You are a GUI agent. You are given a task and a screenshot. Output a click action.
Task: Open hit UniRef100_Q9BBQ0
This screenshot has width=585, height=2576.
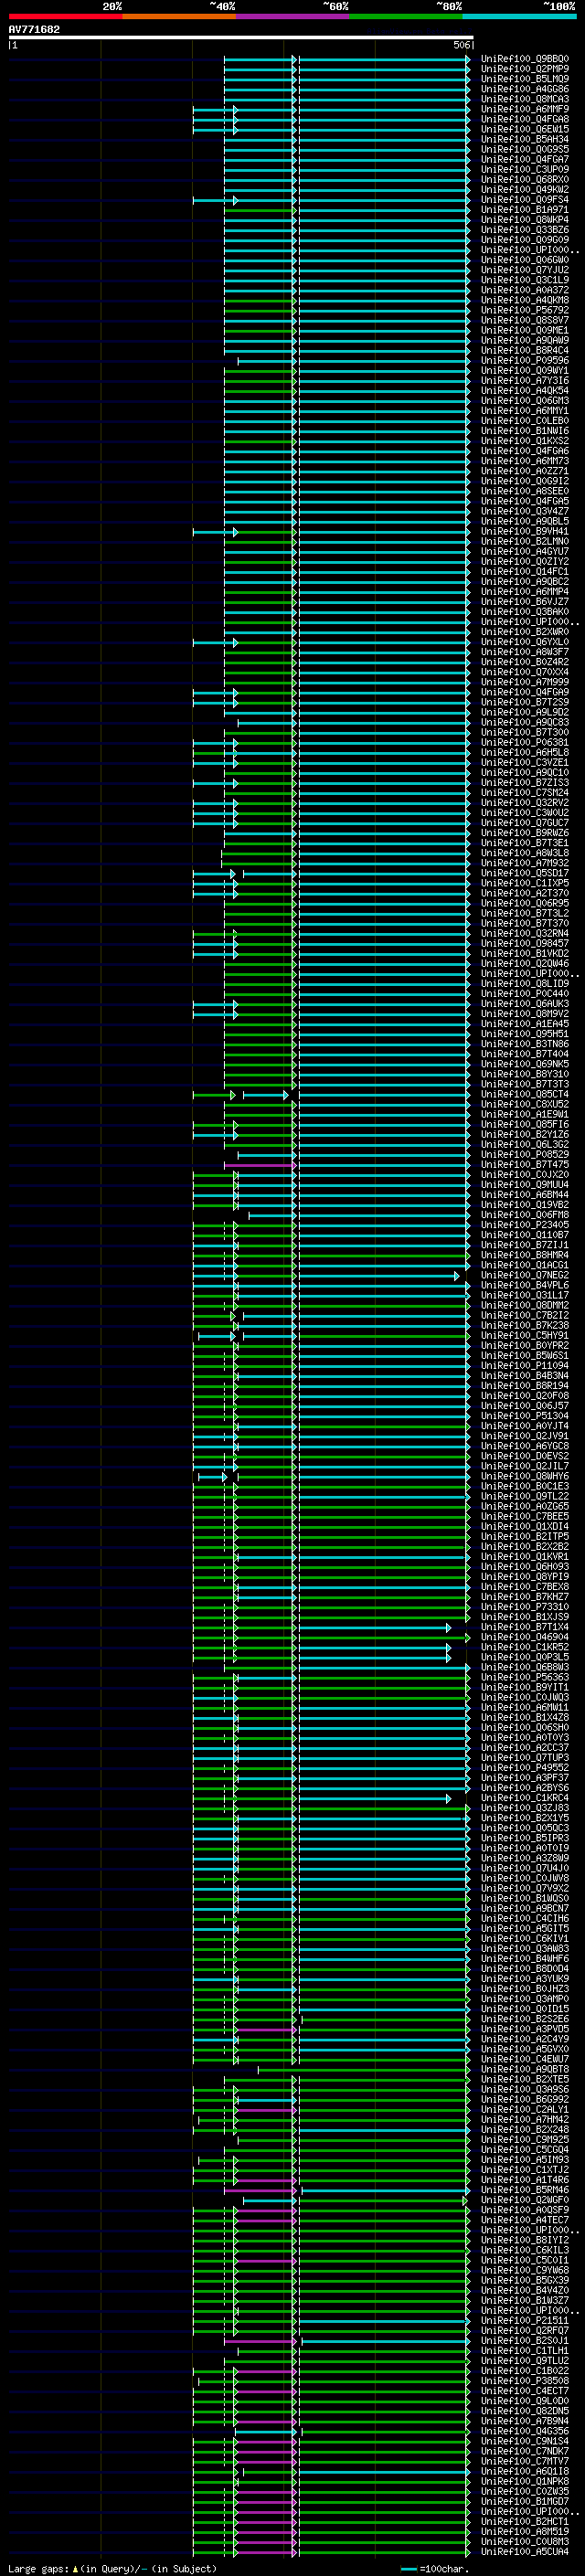pos(525,59)
